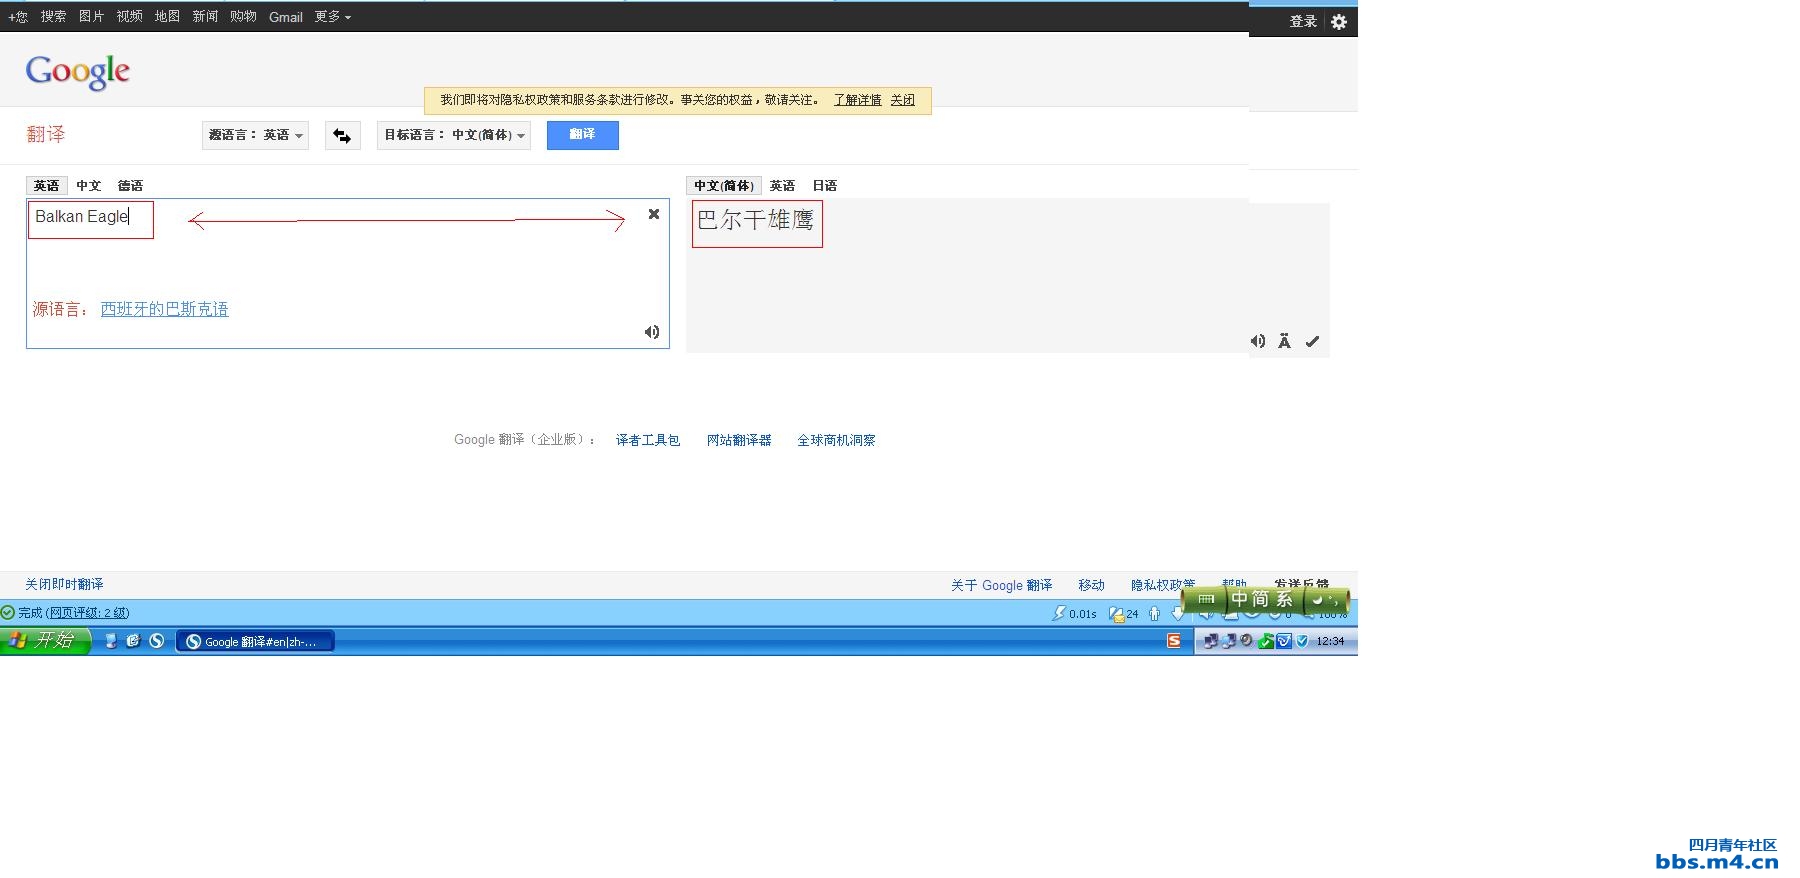Click blue security shield tray icon
Viewport: 1800px width, 878px height.
[1302, 641]
